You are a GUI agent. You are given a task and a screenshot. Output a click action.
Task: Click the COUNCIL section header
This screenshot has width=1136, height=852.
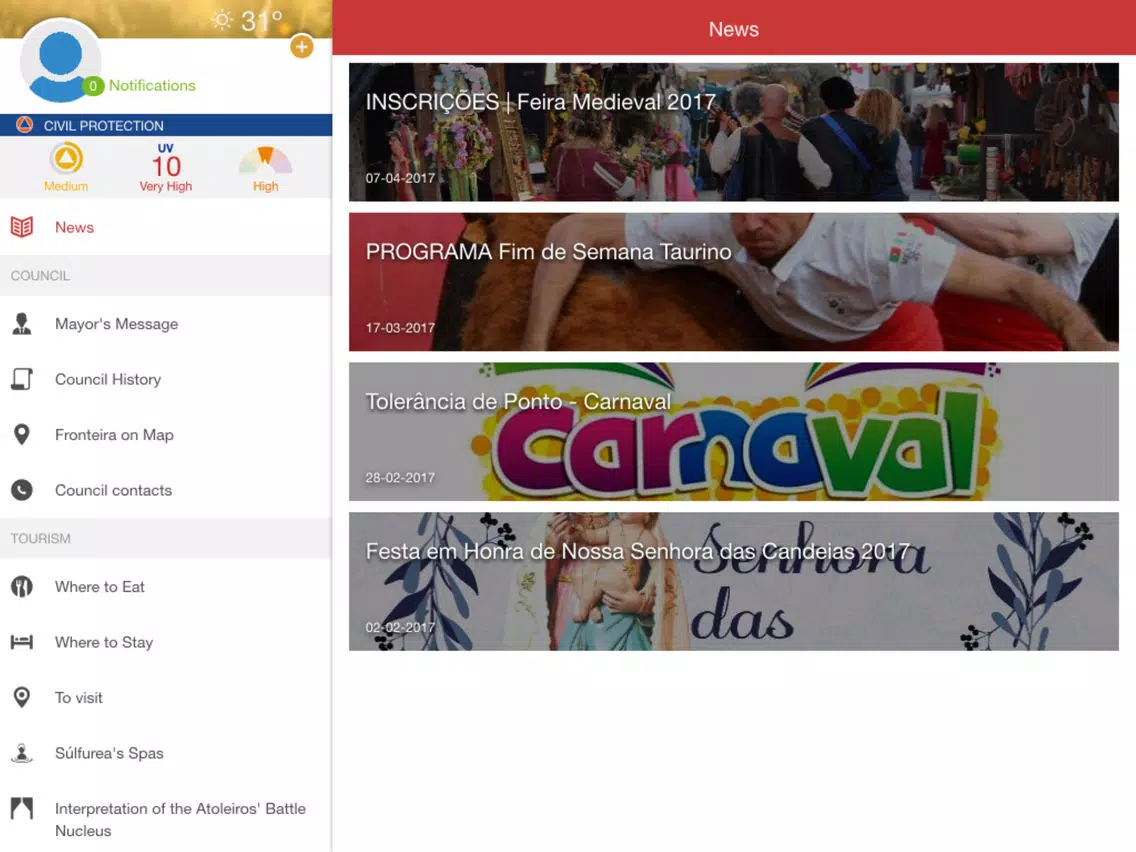[x=166, y=275]
